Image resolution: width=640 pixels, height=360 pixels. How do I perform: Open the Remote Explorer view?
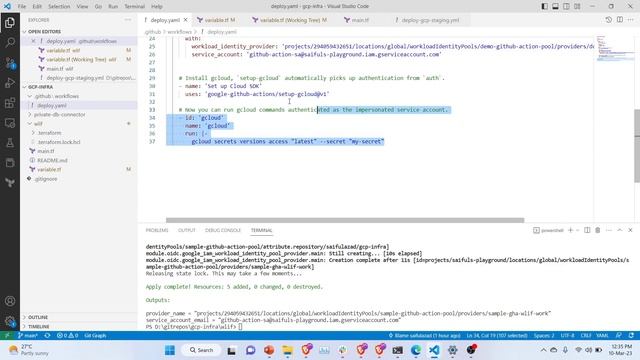(x=10, y=122)
